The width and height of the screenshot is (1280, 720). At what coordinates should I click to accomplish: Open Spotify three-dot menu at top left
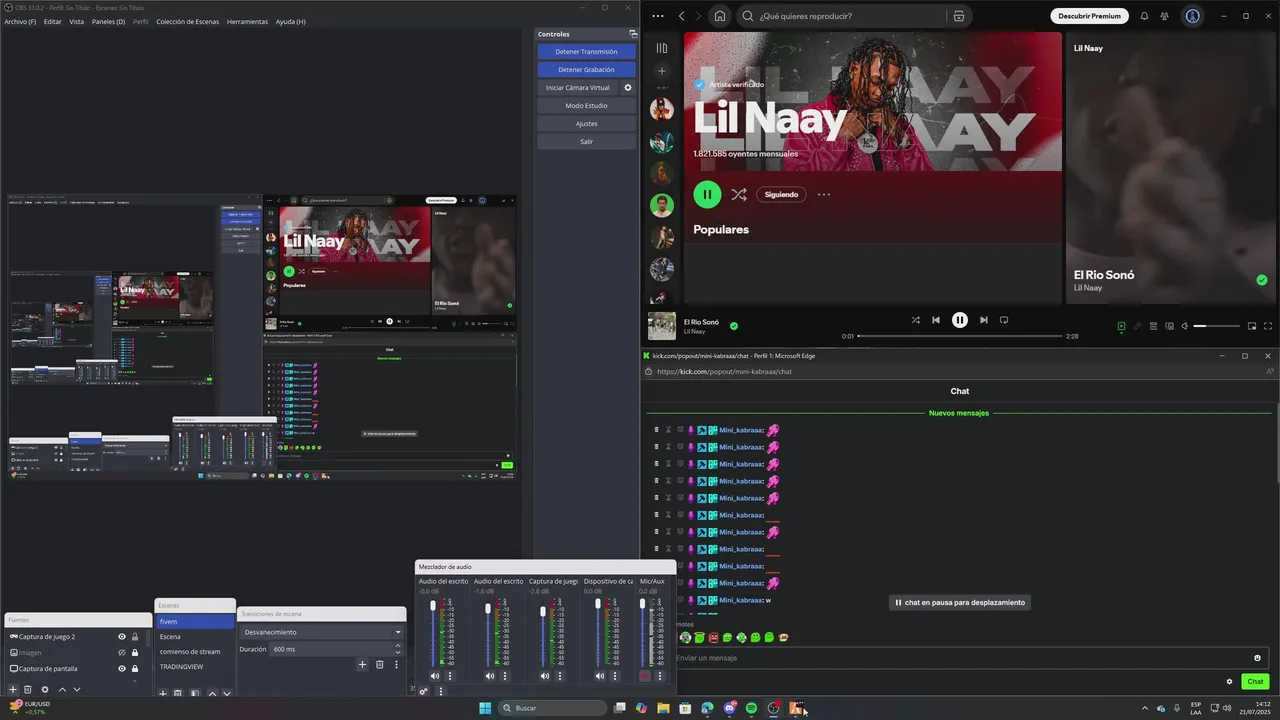tap(658, 16)
